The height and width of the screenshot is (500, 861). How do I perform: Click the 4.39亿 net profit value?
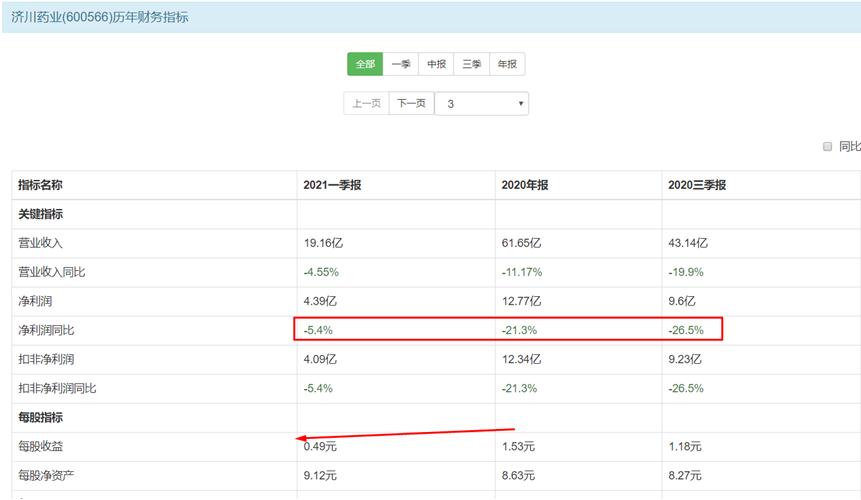point(320,301)
